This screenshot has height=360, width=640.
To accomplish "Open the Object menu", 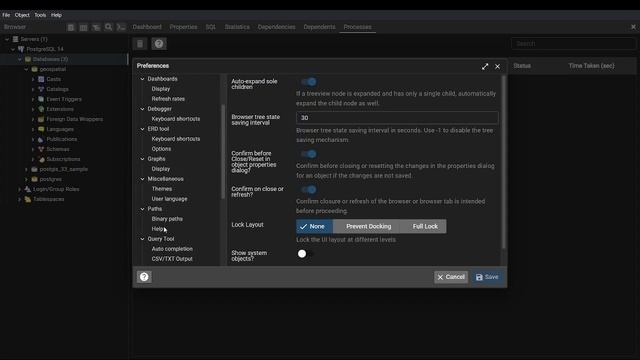I will pos(22,15).
